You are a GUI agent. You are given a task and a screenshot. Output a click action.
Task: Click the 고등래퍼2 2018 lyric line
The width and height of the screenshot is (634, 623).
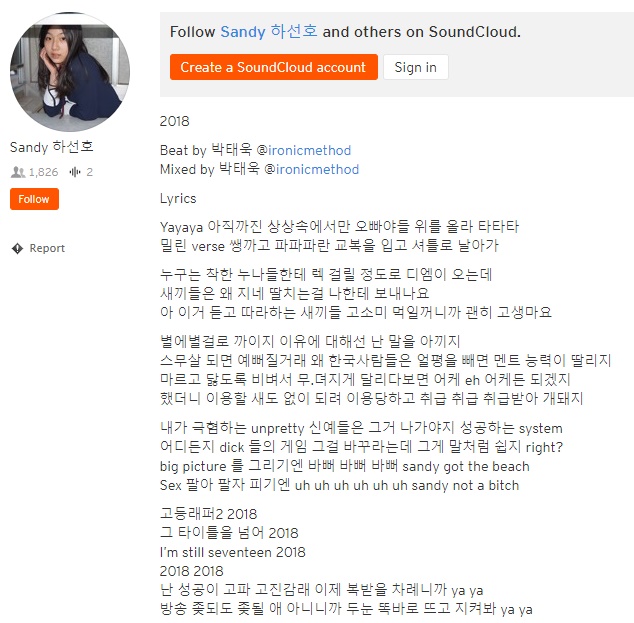click(208, 514)
